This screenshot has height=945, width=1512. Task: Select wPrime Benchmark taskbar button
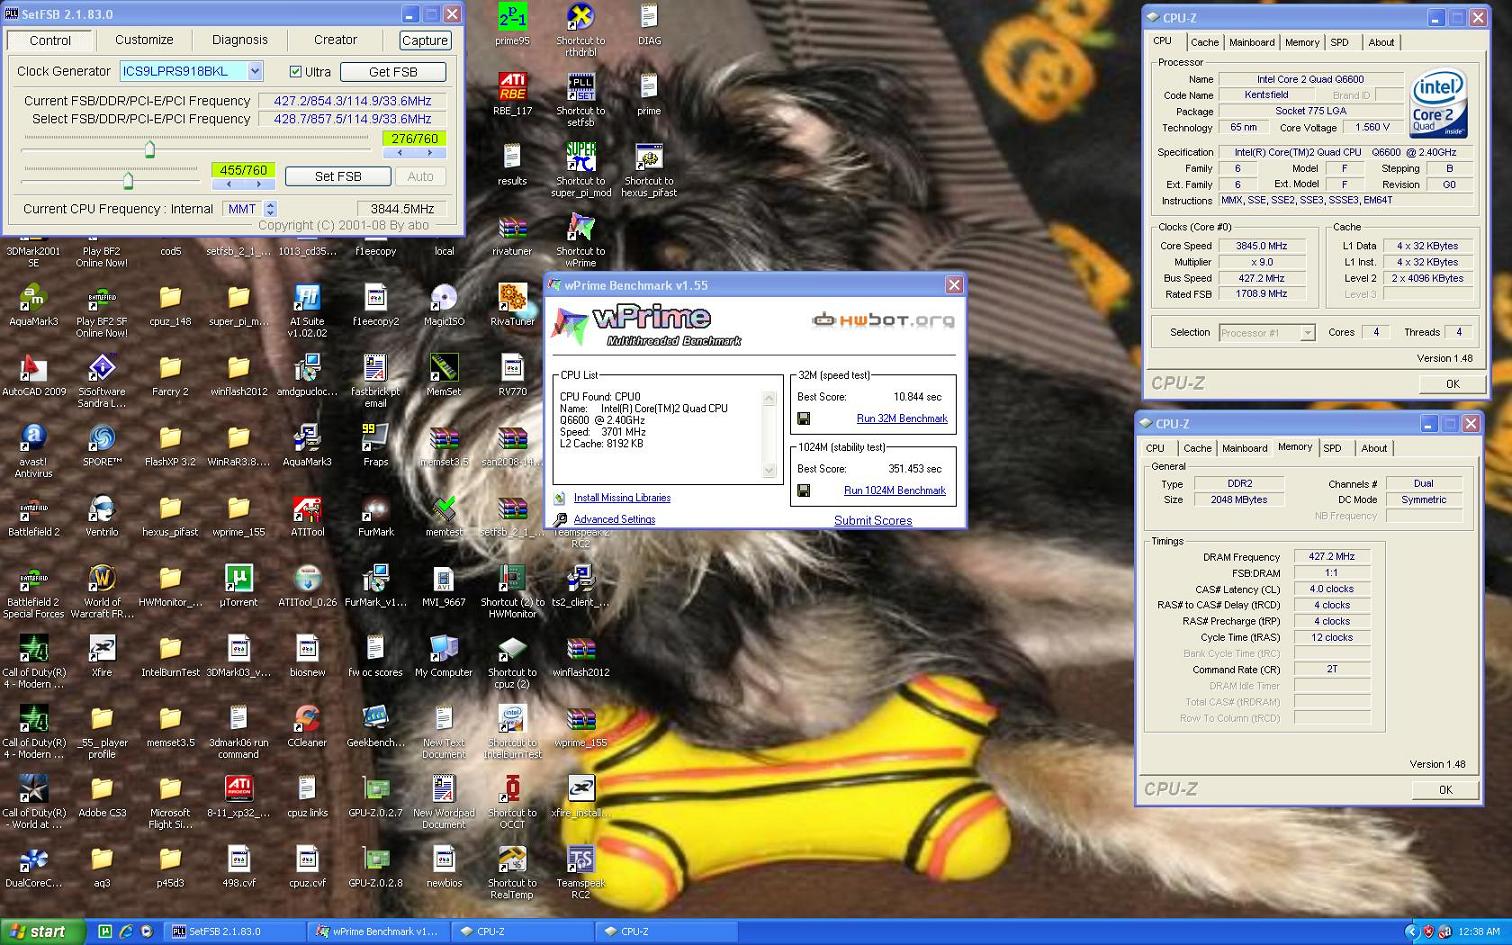point(378,931)
